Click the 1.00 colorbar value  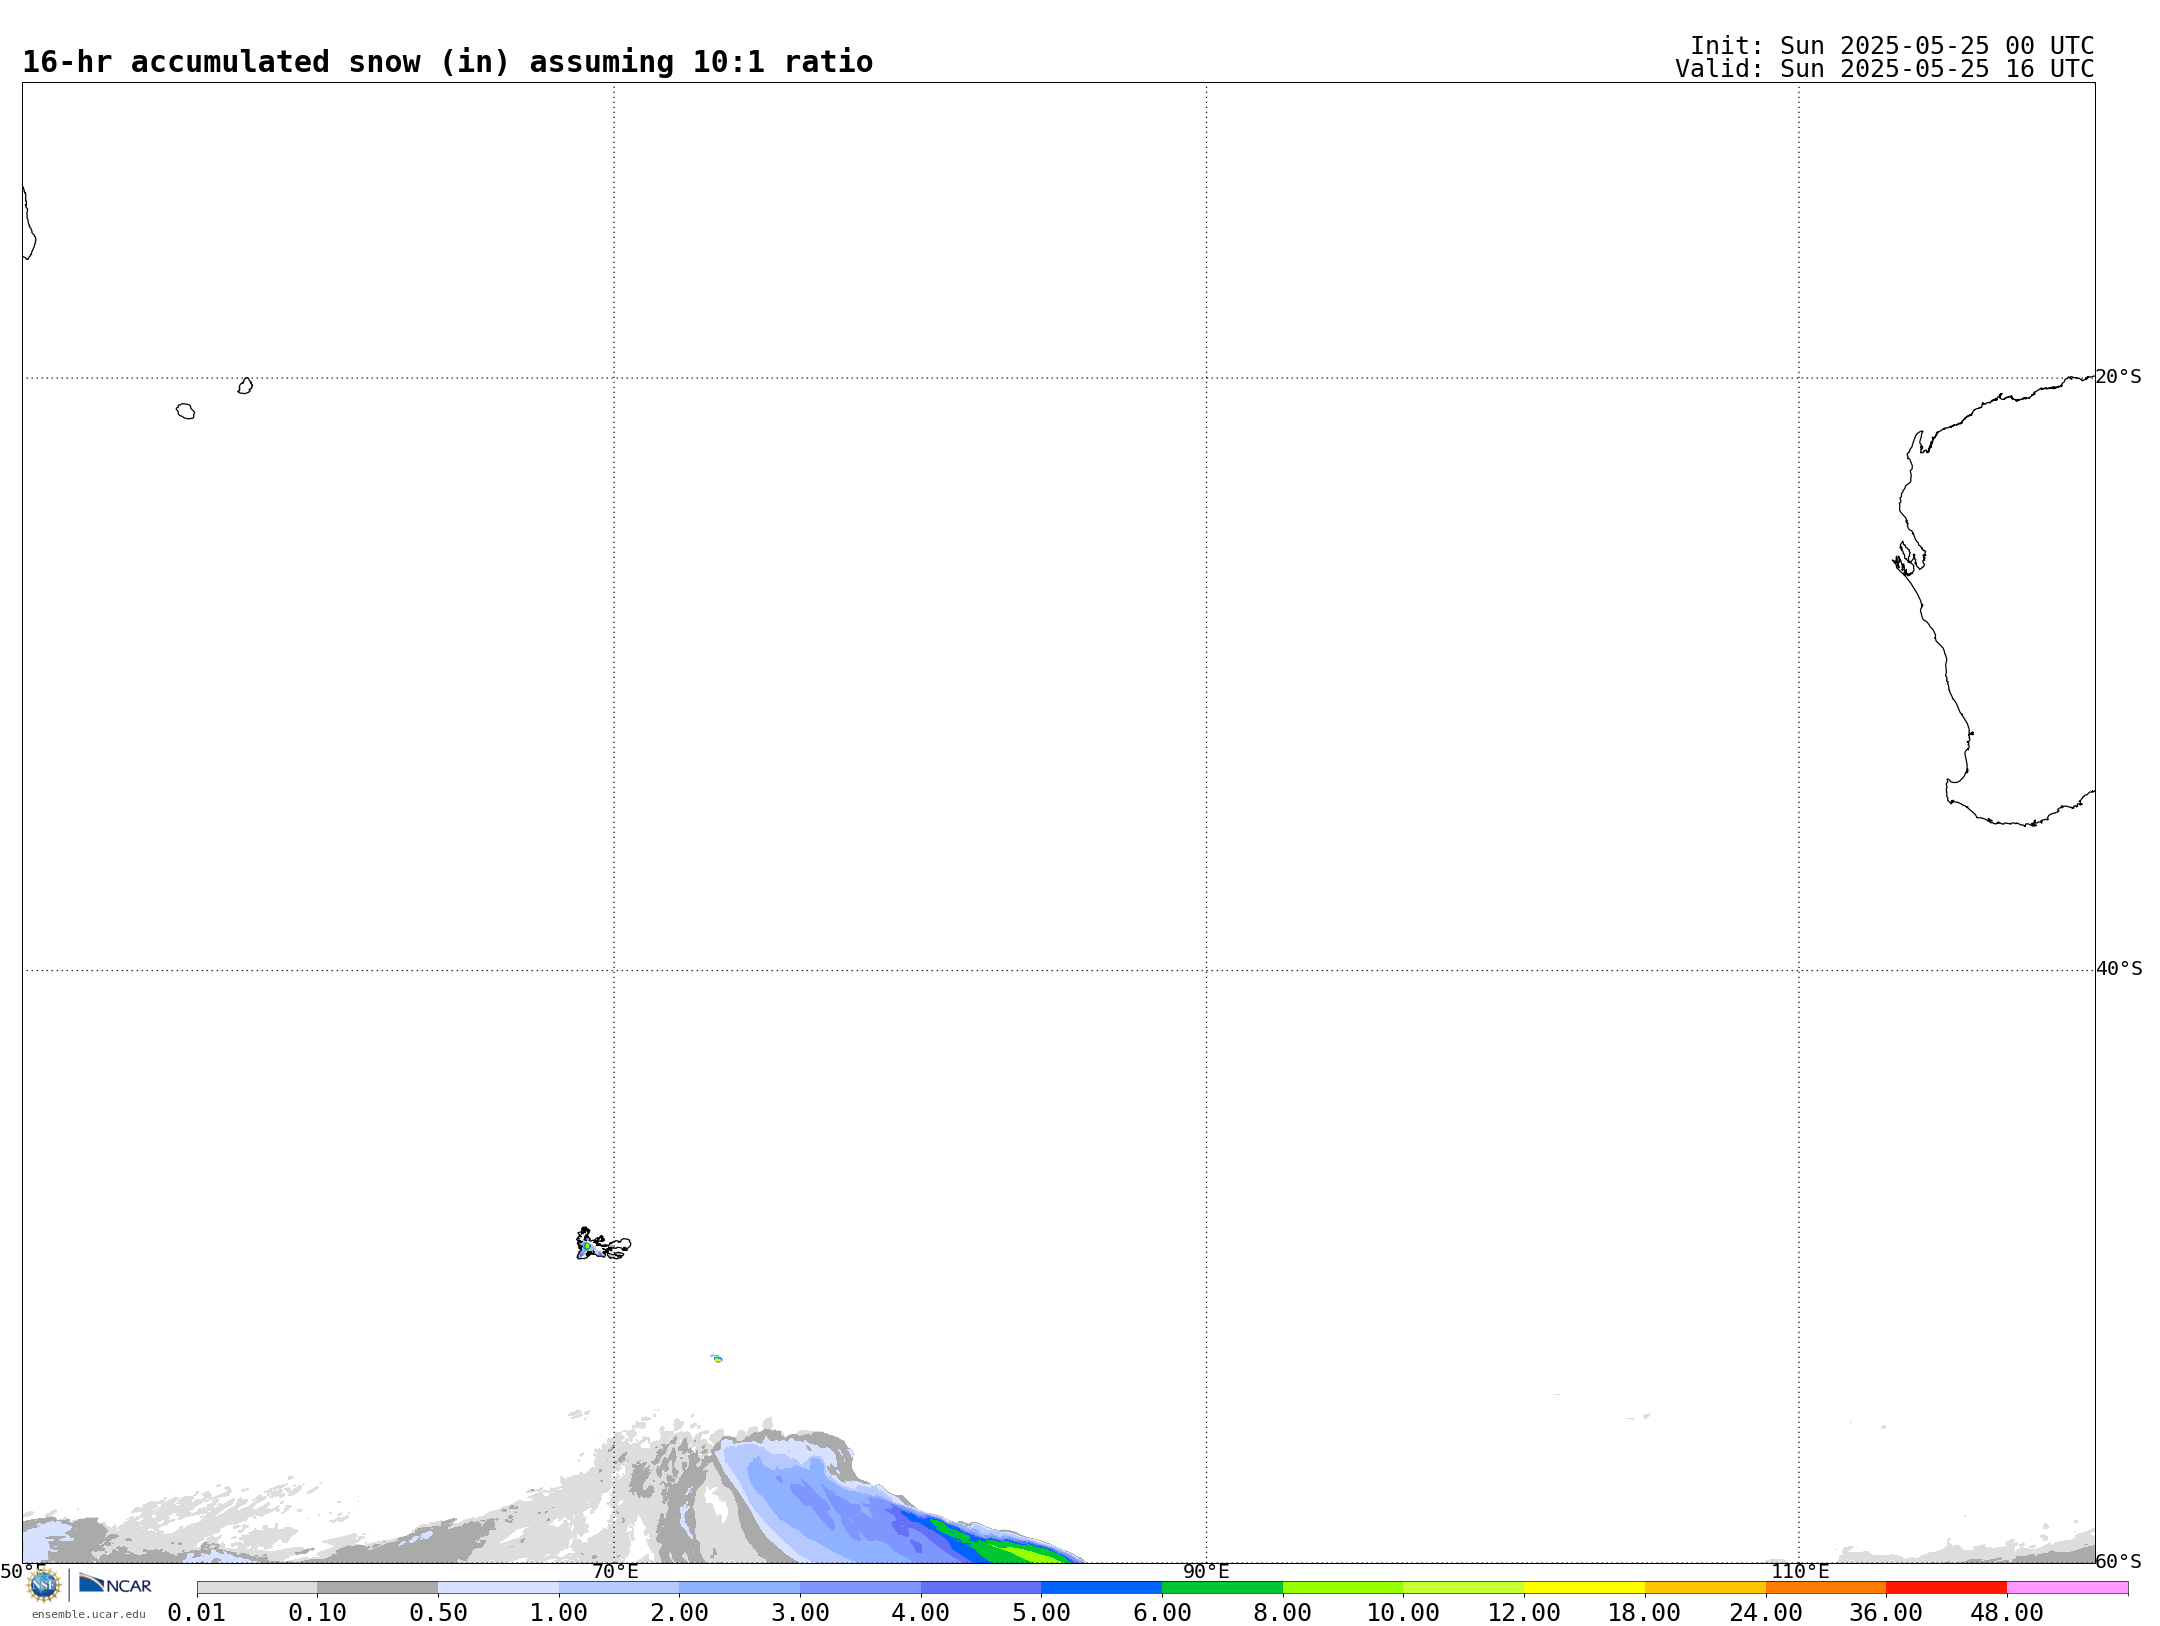click(559, 1613)
